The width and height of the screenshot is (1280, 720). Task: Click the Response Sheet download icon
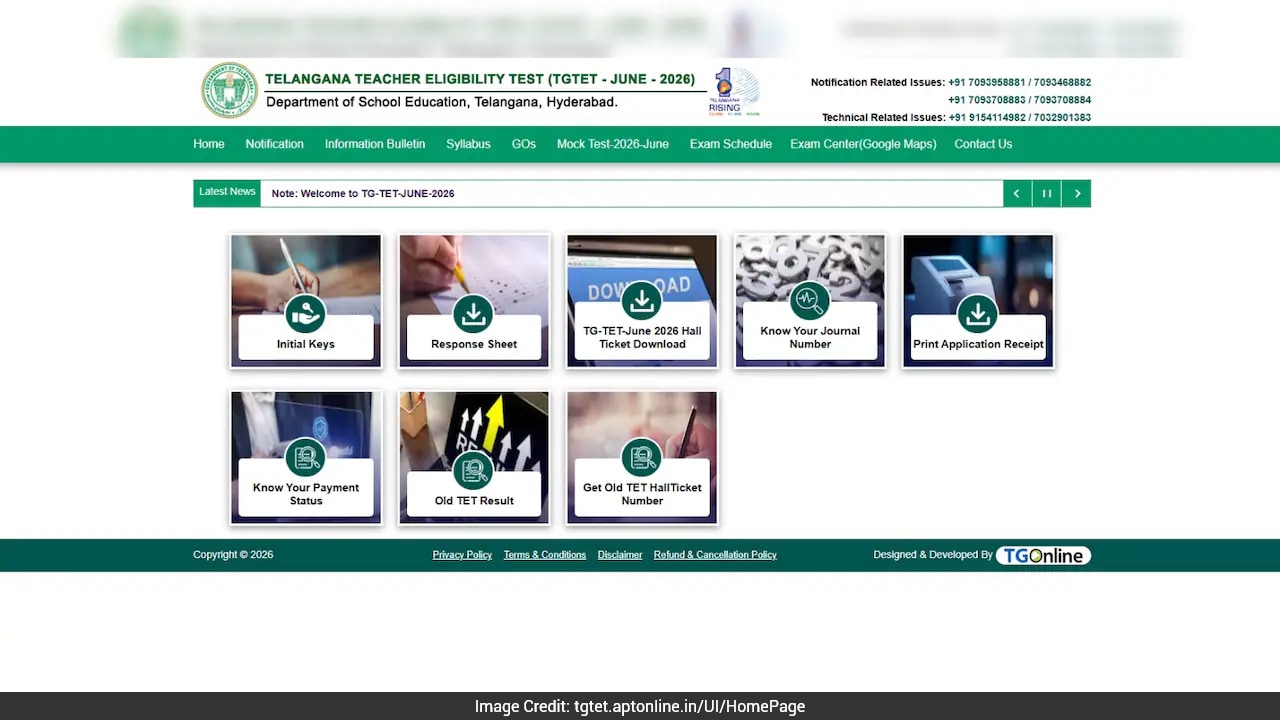pos(474,314)
